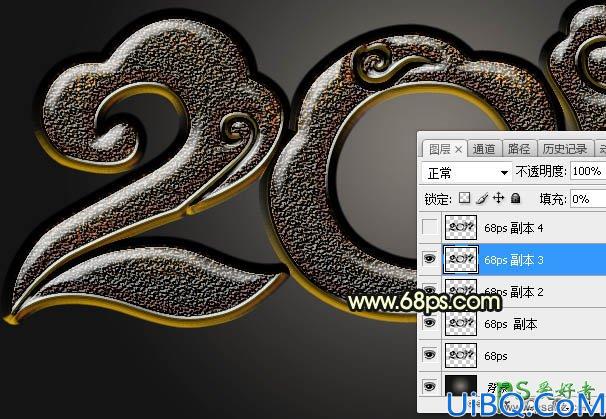Select the 68ps 副本 thumbnail
The width and height of the screenshot is (606, 419).
461,323
